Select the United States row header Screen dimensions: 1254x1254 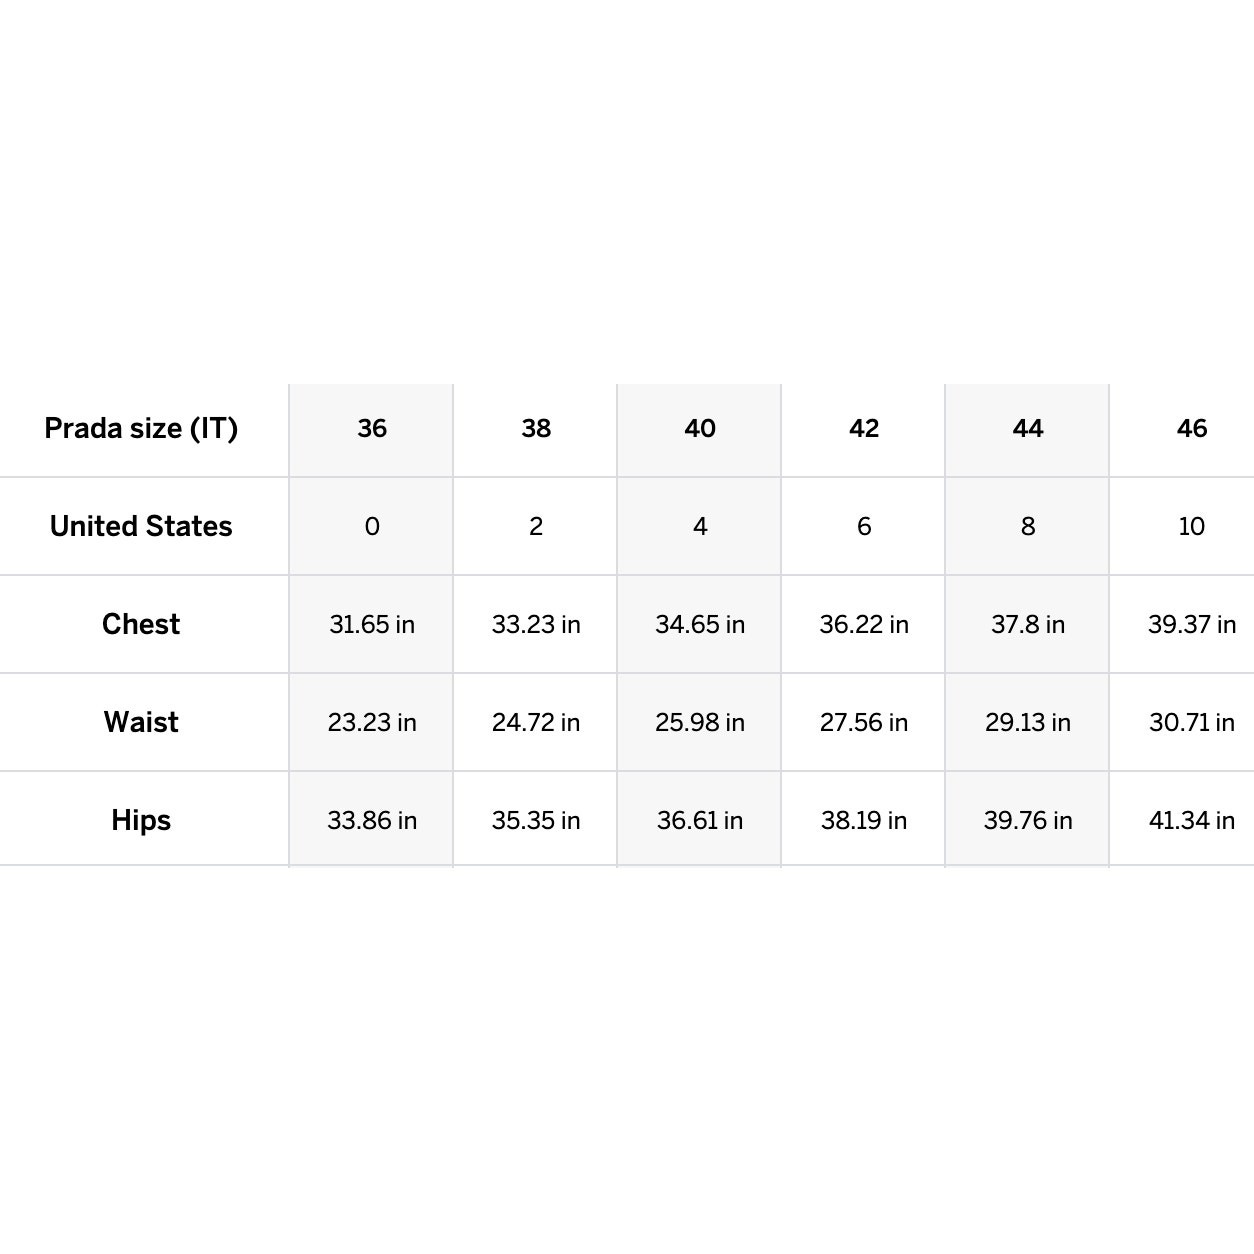coord(141,526)
